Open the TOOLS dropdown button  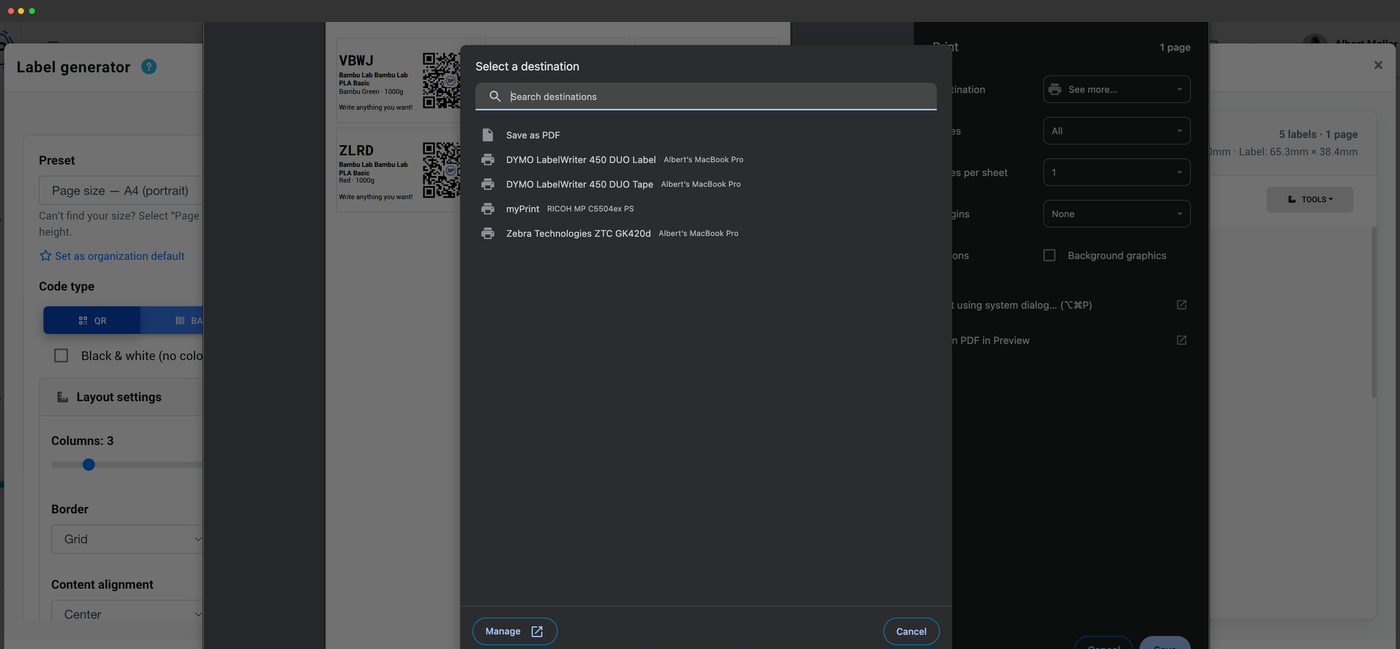tap(1310, 199)
